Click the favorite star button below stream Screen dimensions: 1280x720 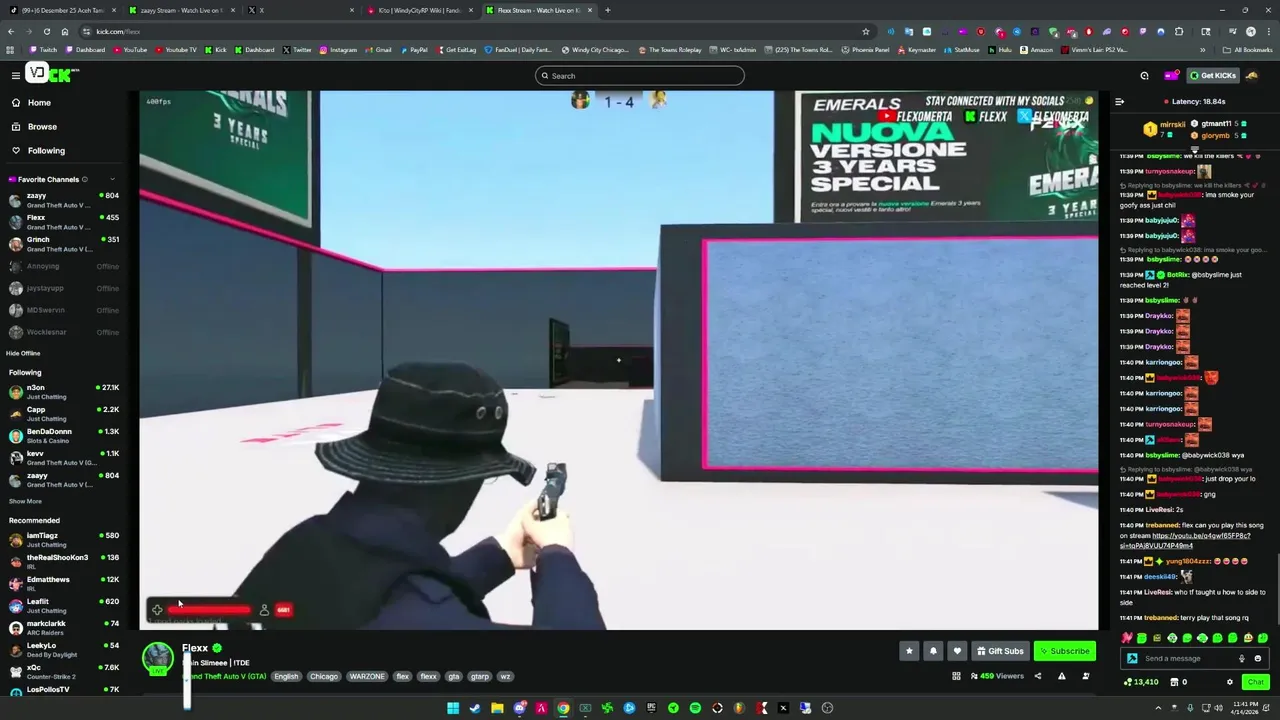click(x=909, y=651)
